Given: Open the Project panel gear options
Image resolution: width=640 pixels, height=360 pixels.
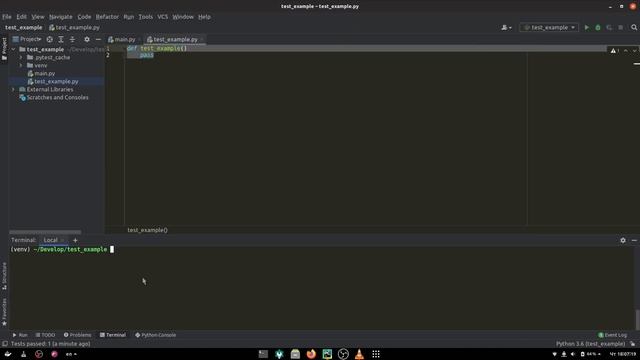Looking at the screenshot, I should (x=87, y=39).
